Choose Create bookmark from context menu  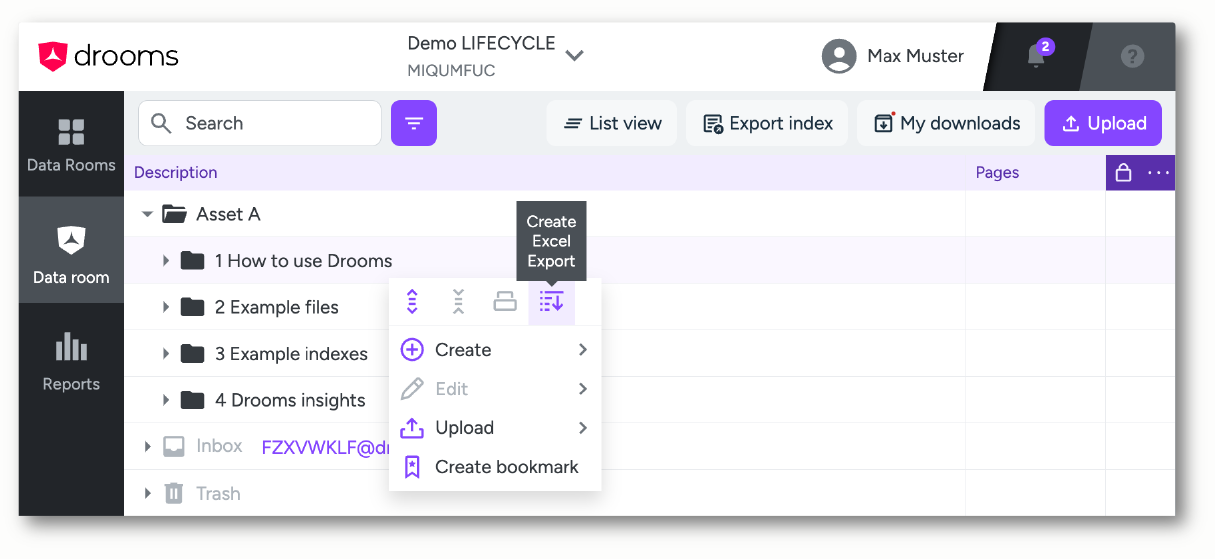click(x=495, y=467)
